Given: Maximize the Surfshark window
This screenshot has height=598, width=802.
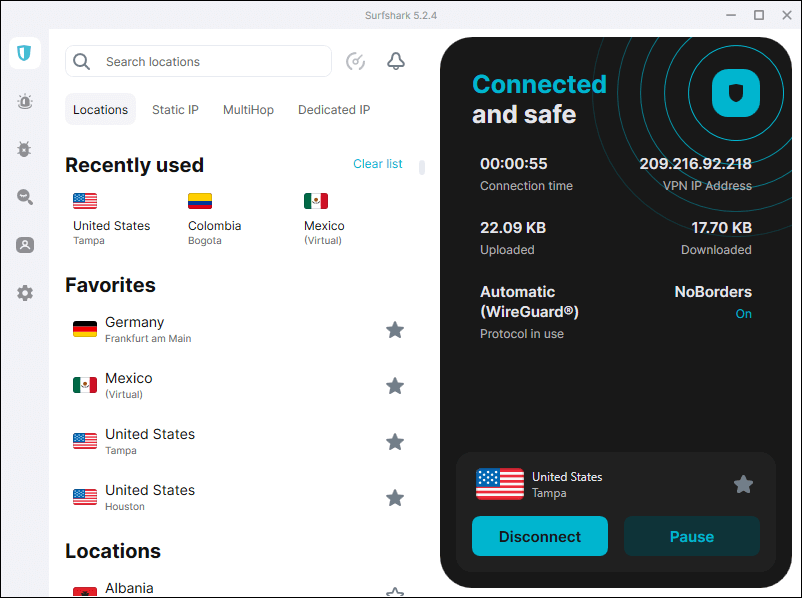Looking at the screenshot, I should (759, 15).
